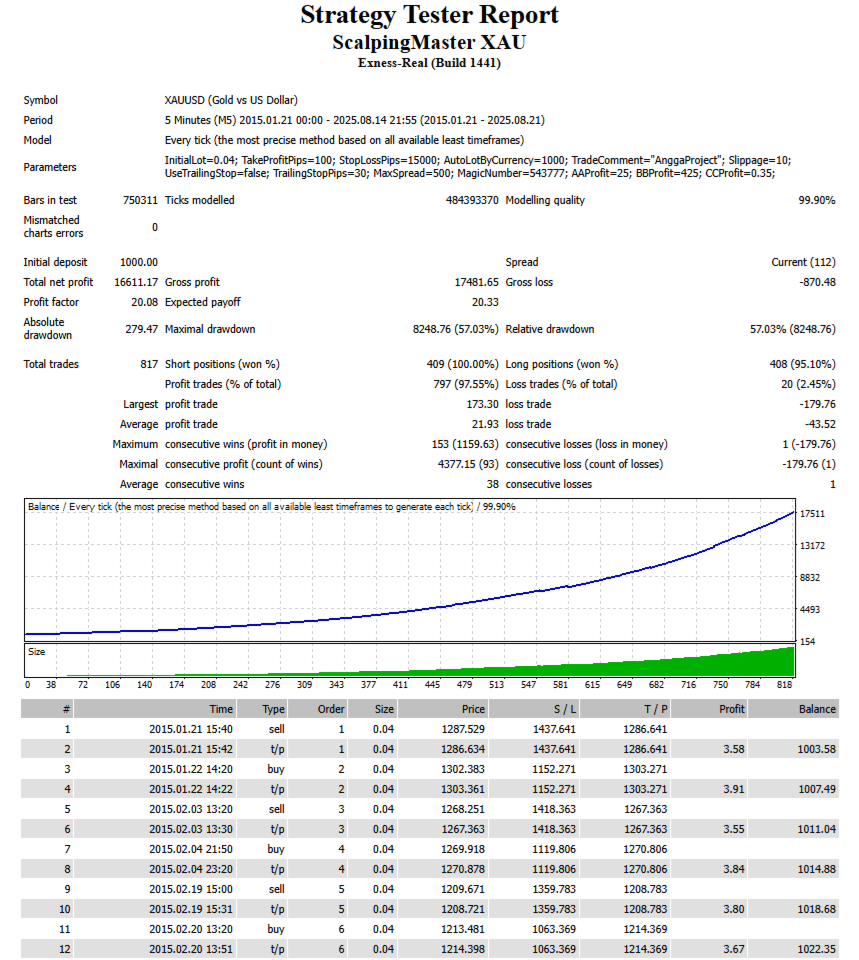Viewport: 859px width, 960px height.
Task: Click the Modelling quality 99.90% value
Action: coord(817,200)
